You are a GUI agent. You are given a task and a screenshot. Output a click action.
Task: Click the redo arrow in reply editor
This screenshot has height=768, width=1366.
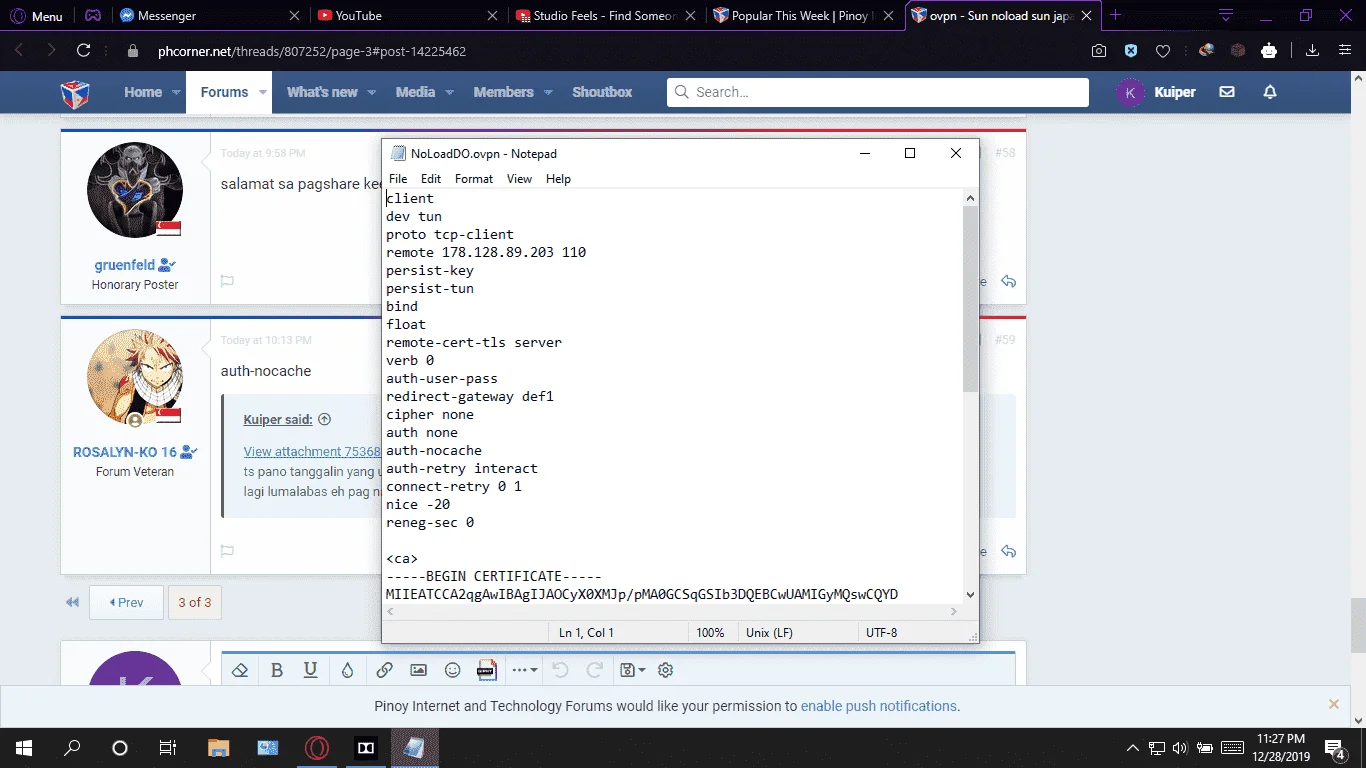594,670
